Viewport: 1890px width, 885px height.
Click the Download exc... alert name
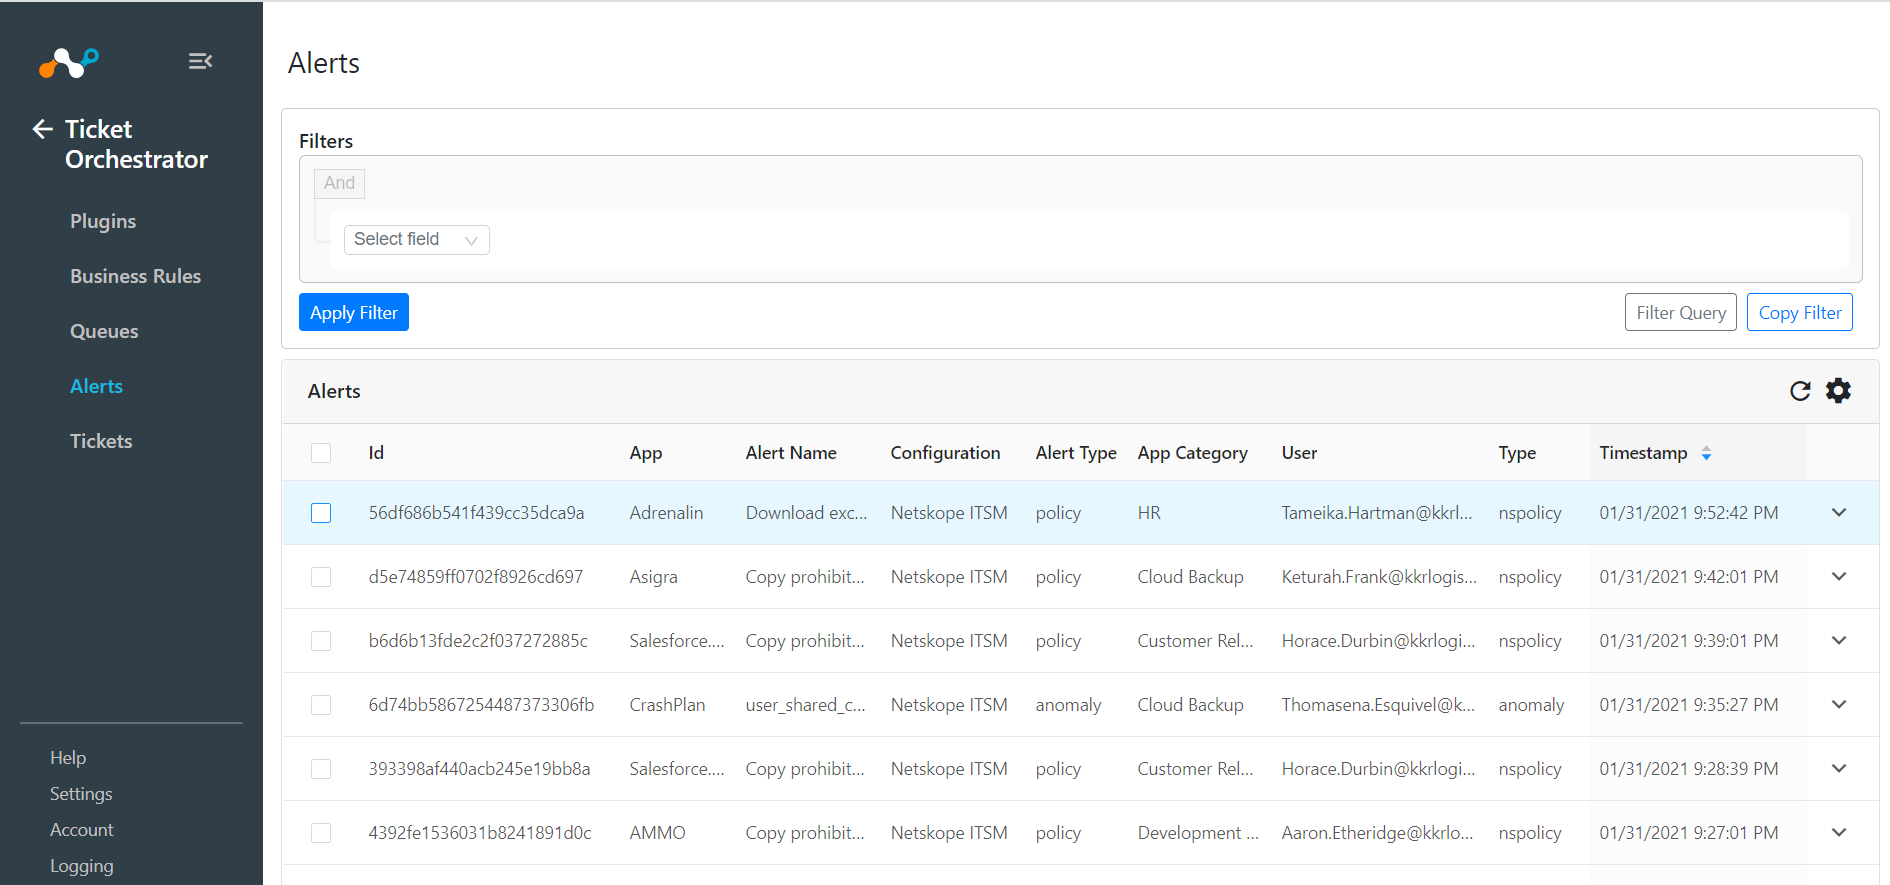pyautogui.click(x=806, y=513)
